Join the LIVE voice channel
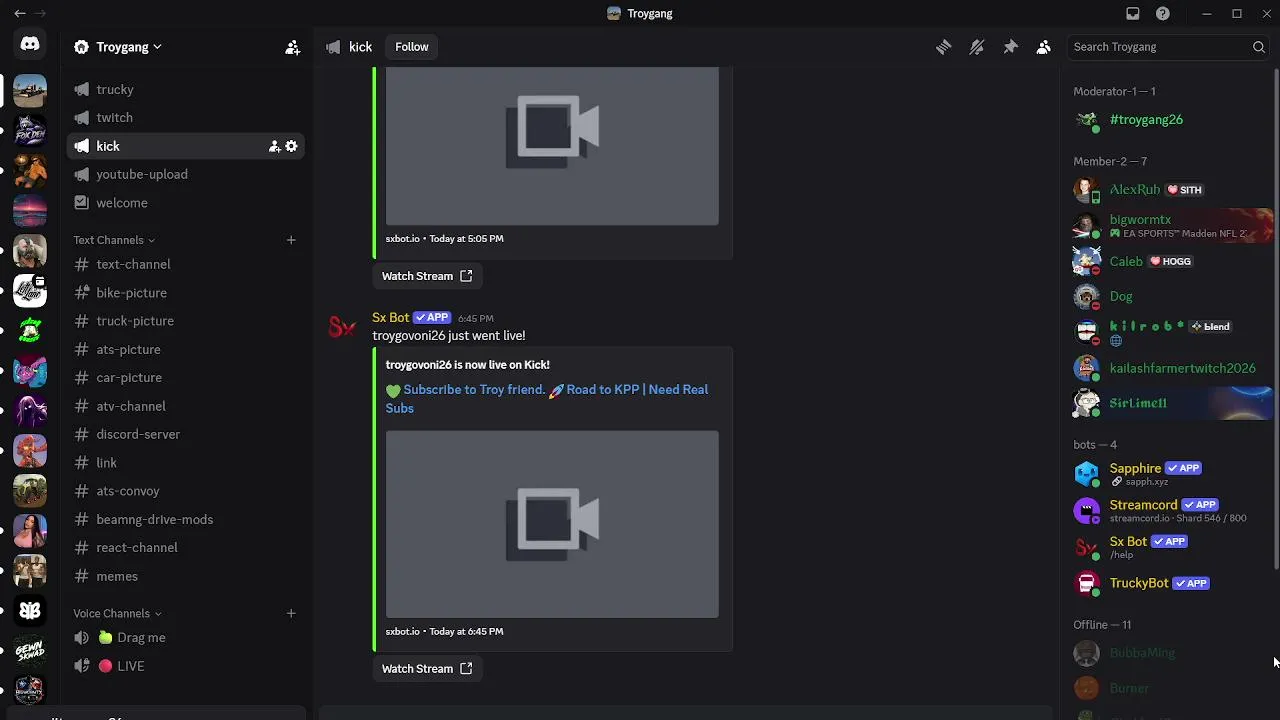Viewport: 1280px width, 720px height. tap(186, 666)
